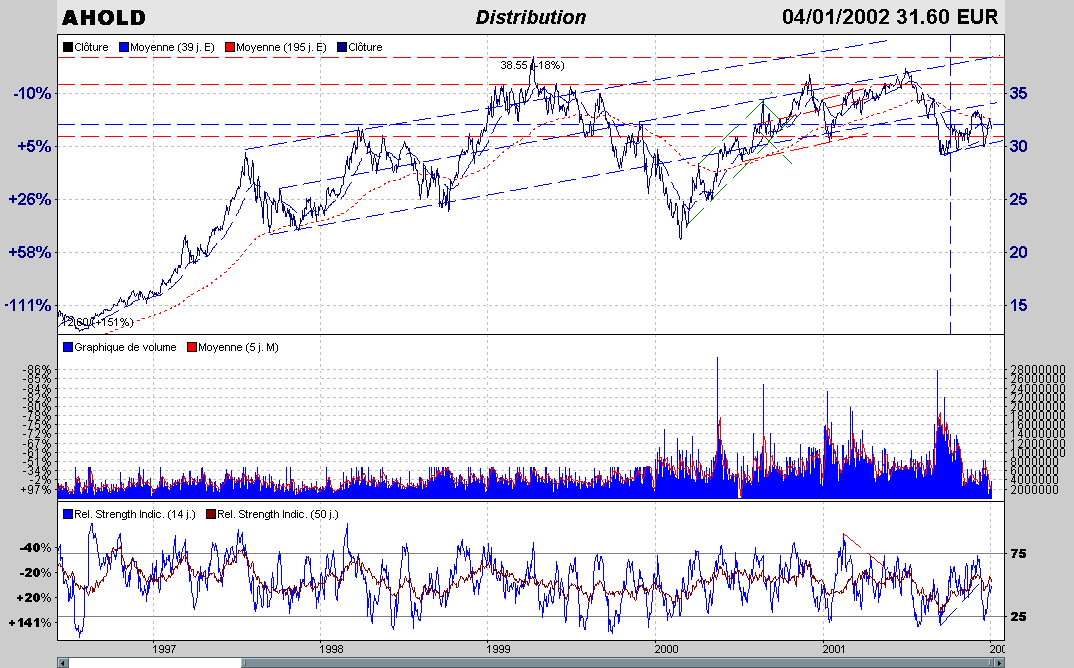Image resolution: width=1074 pixels, height=668 pixels.
Task: Click the red Moyenne (195 j. E) swatch
Action: [230, 47]
